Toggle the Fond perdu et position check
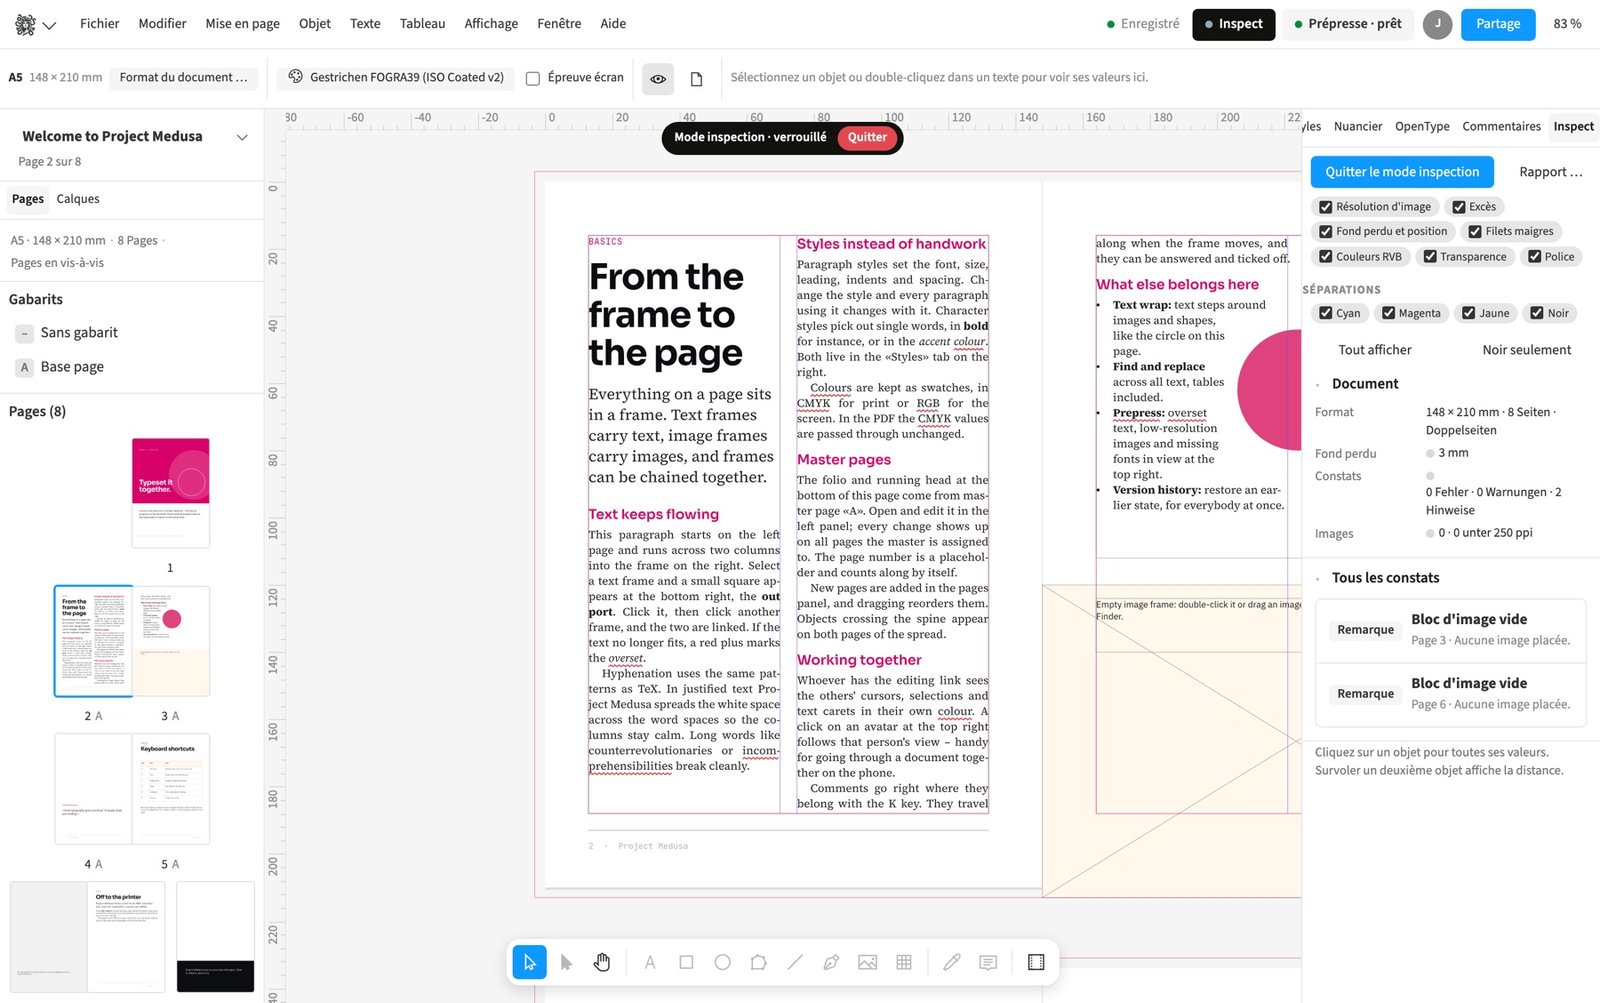Screen dimensions: 1600x1003 (1383, 231)
